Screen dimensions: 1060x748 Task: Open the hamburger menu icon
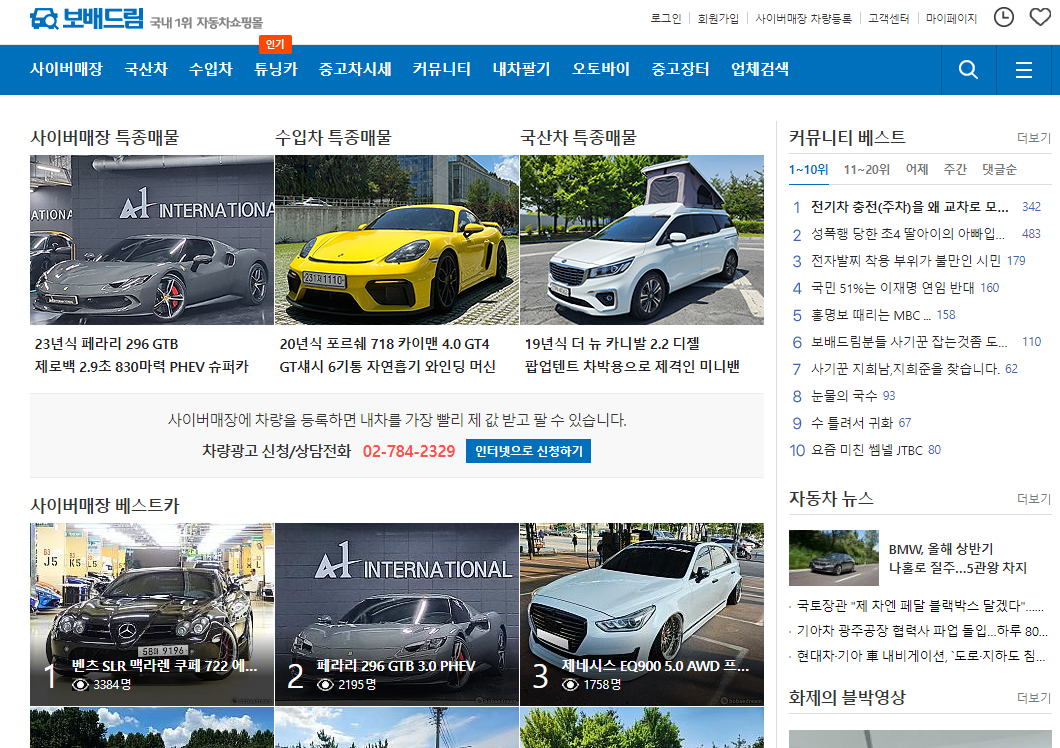click(1023, 70)
